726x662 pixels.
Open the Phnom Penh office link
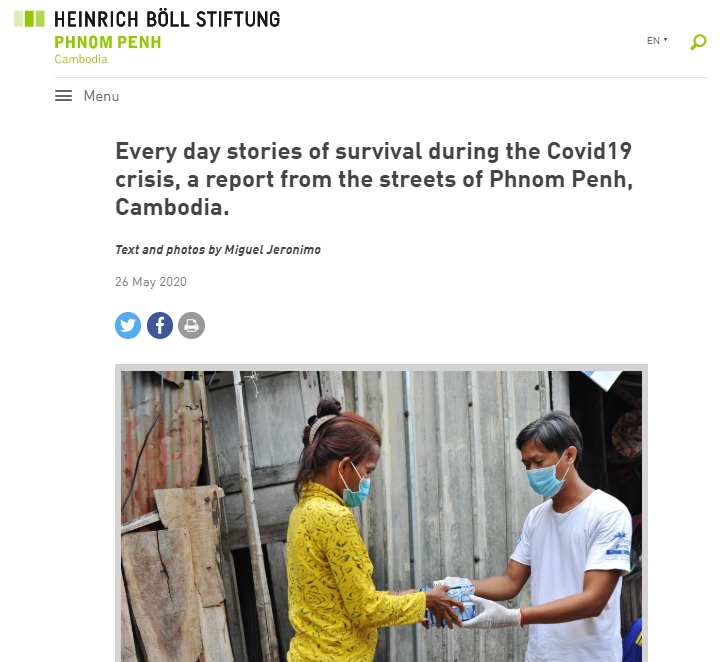click(107, 42)
